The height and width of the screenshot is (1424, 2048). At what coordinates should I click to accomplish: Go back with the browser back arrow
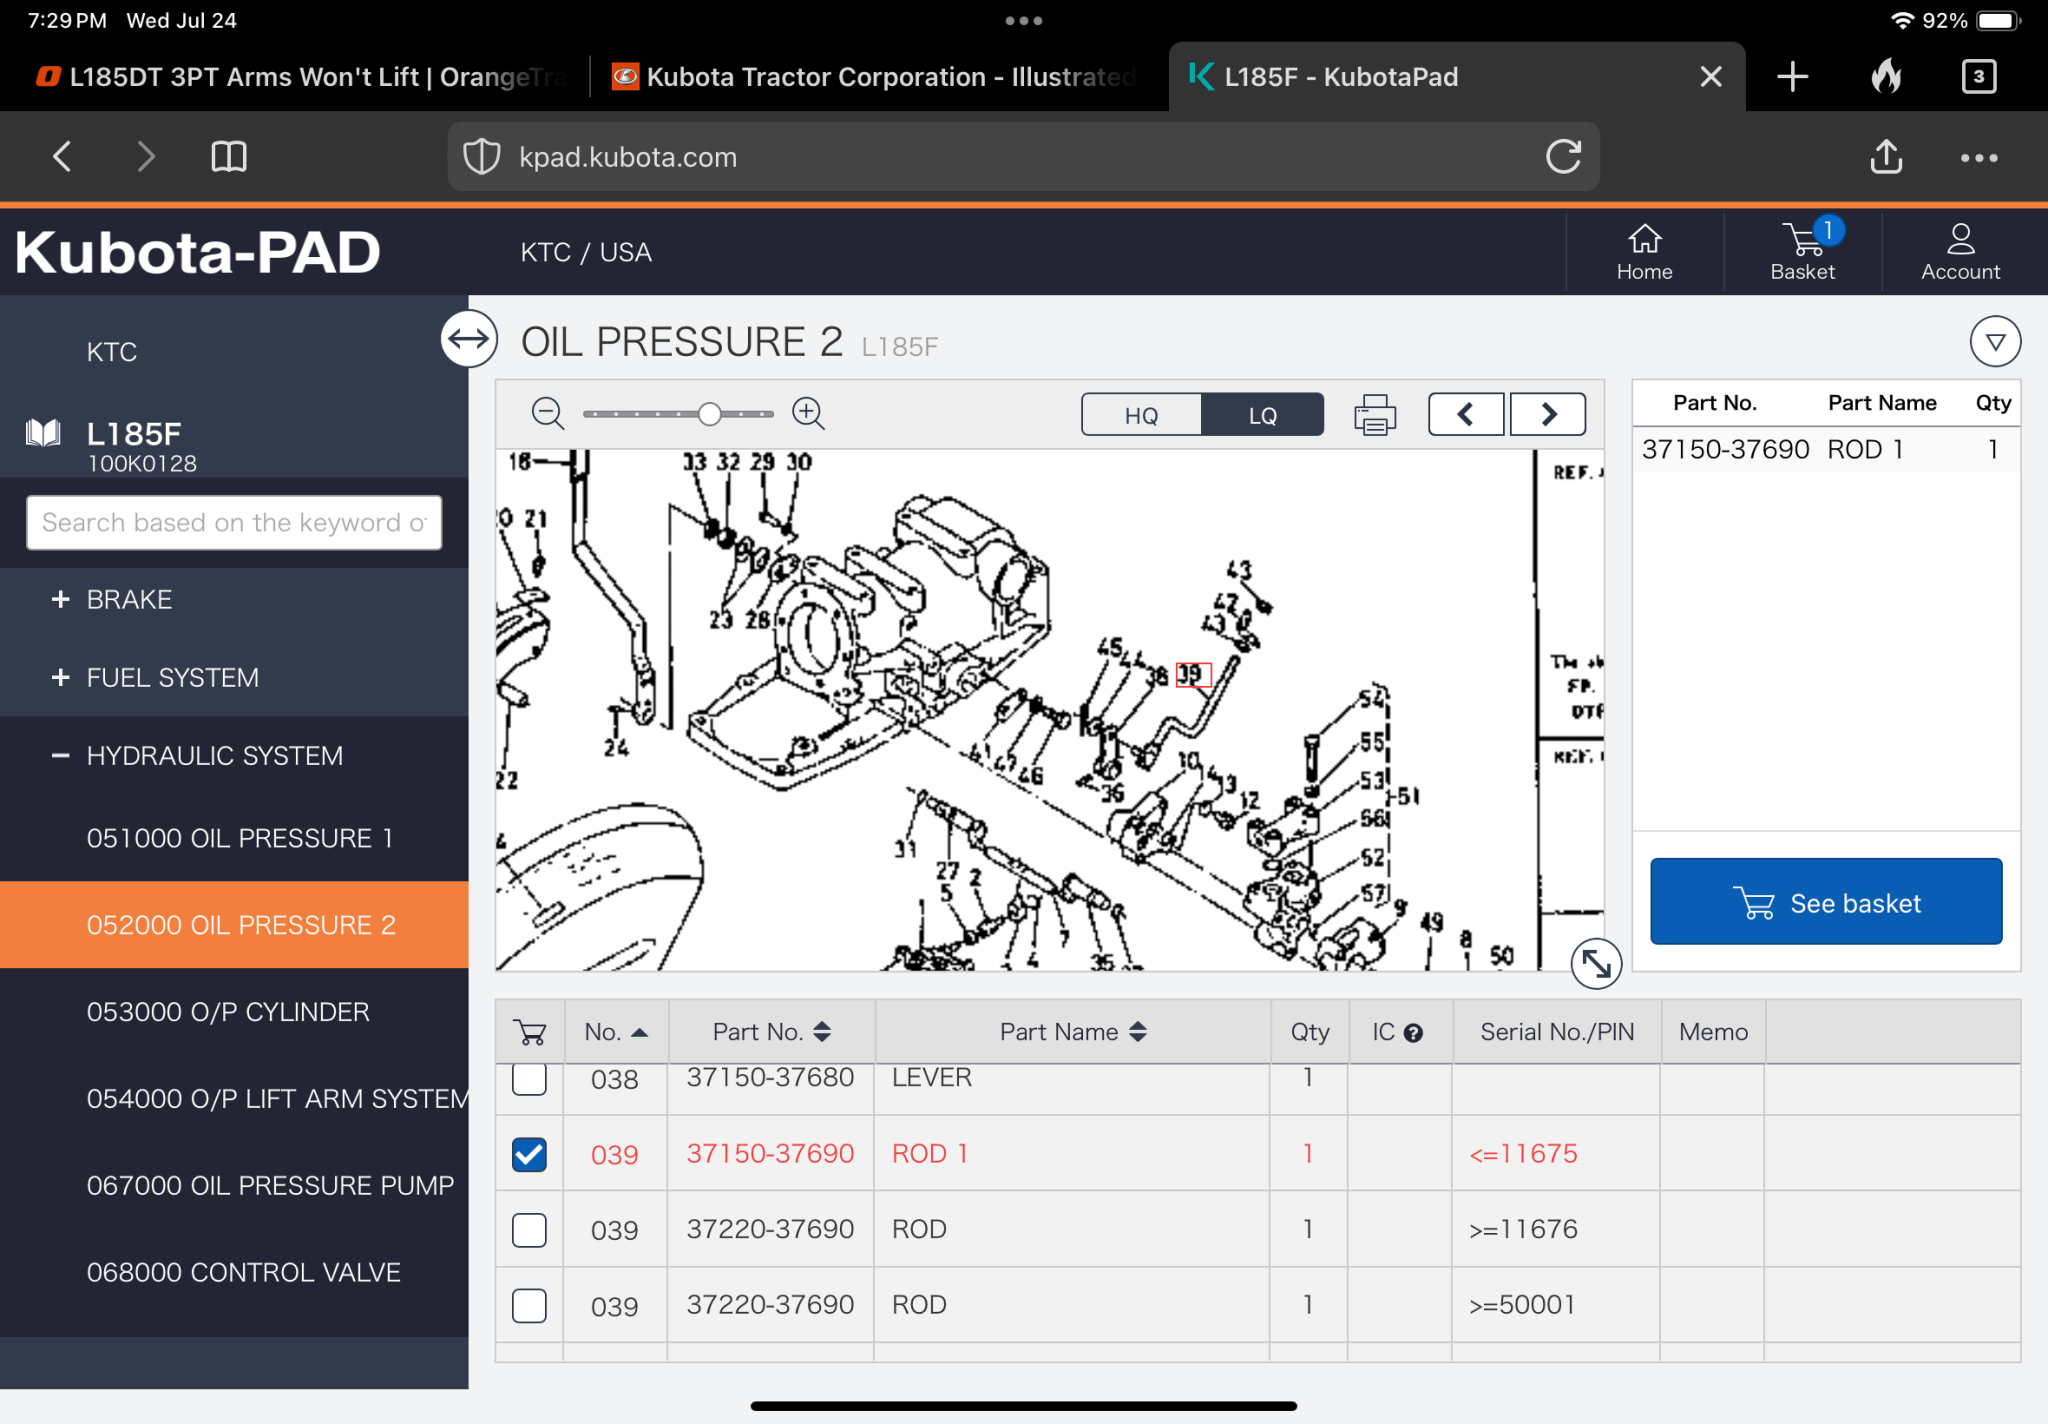pyautogui.click(x=62, y=156)
